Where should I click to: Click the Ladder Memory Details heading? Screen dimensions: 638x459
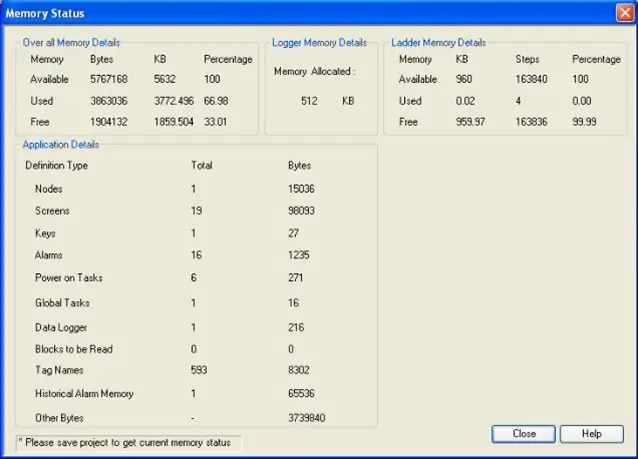439,42
